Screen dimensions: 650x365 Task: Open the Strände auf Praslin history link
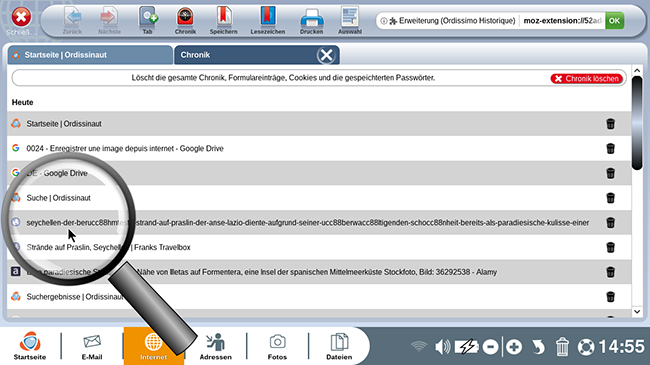[108, 247]
